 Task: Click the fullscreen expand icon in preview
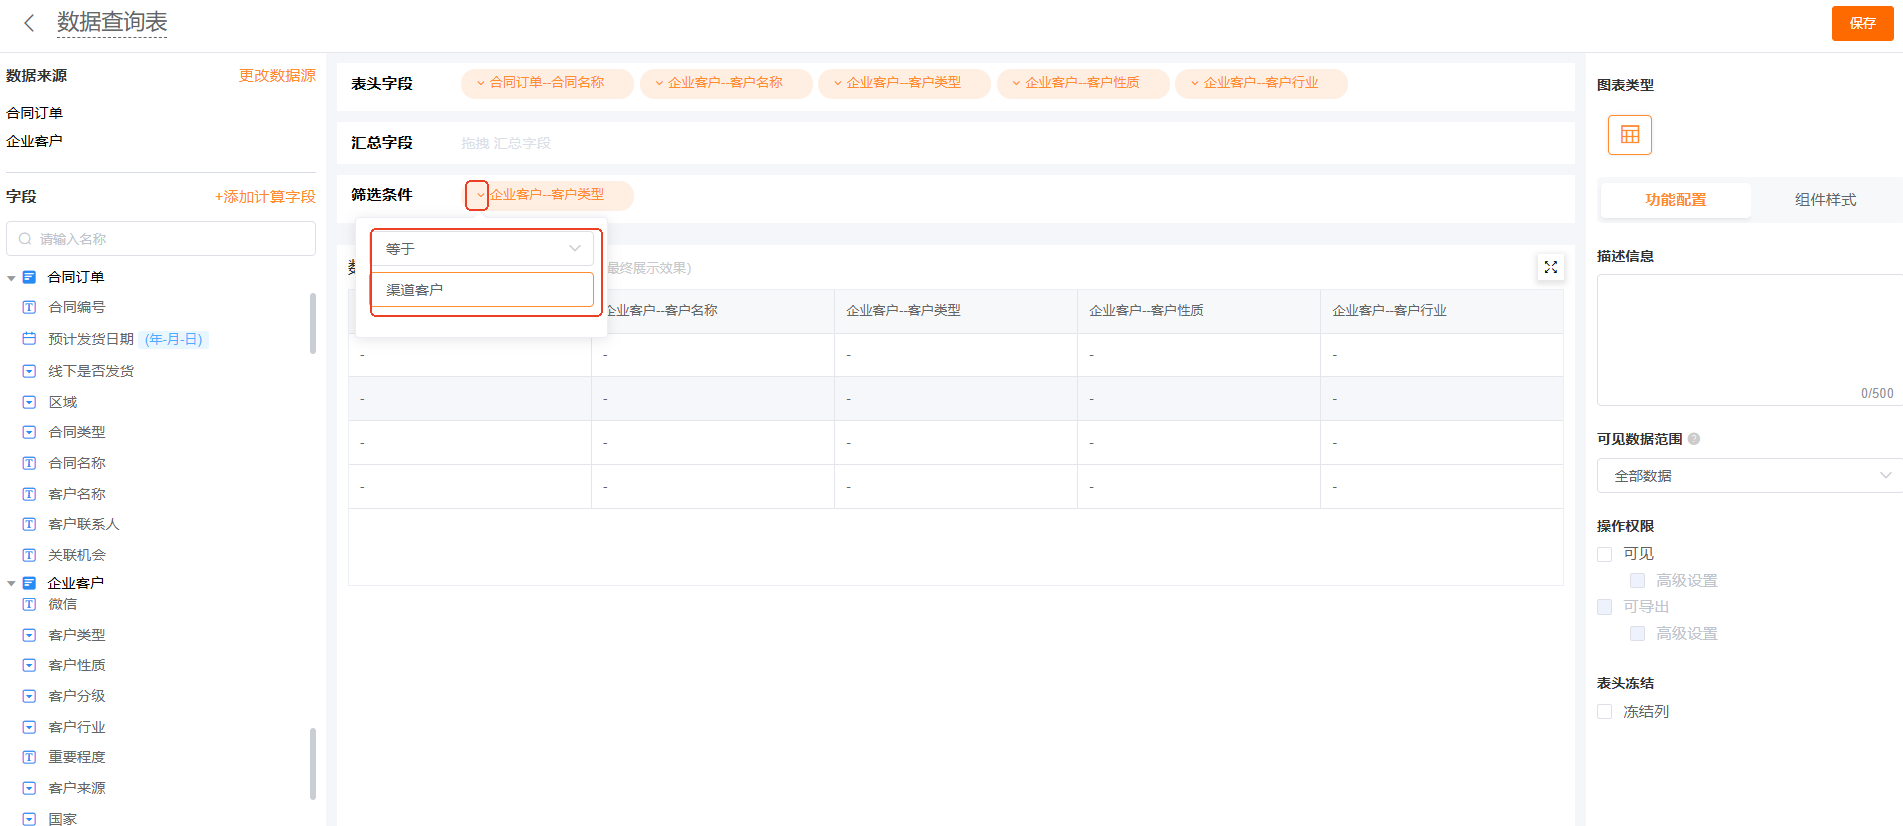(x=1550, y=267)
